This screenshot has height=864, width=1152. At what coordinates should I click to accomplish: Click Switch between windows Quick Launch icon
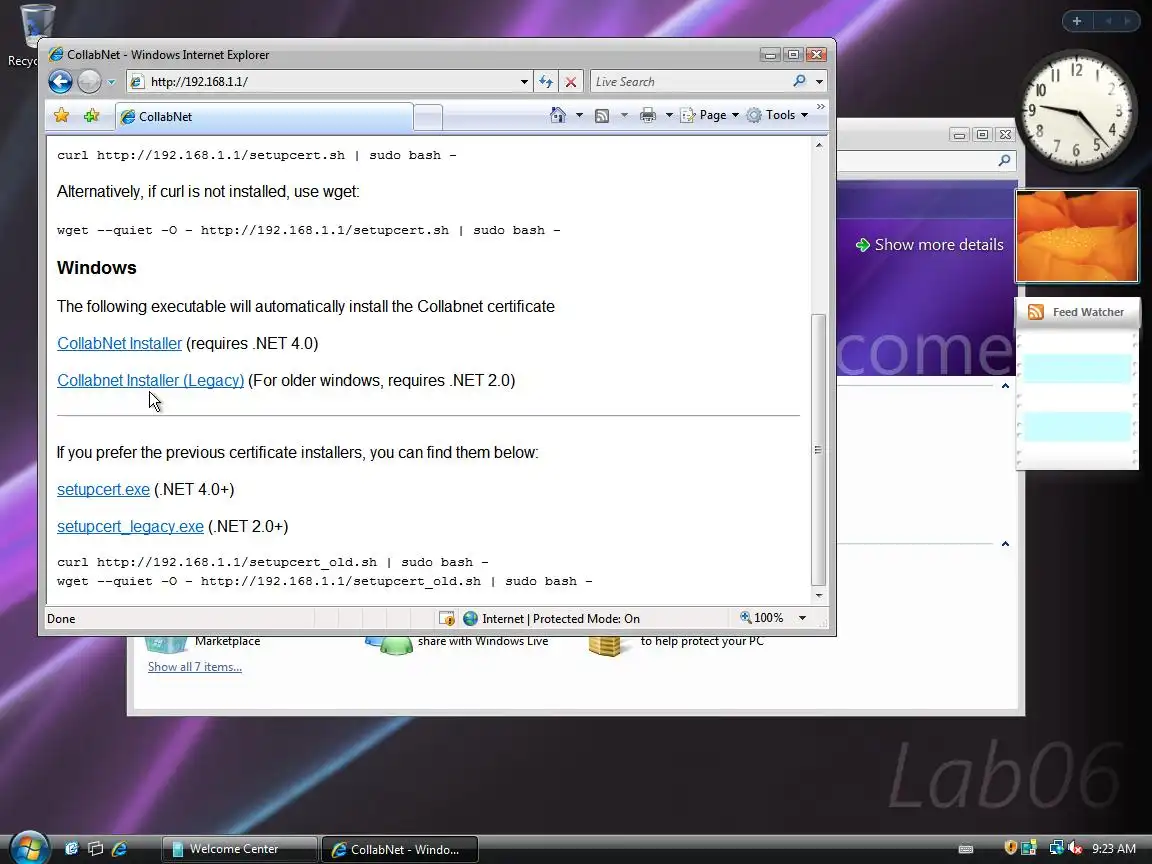[x=96, y=849]
